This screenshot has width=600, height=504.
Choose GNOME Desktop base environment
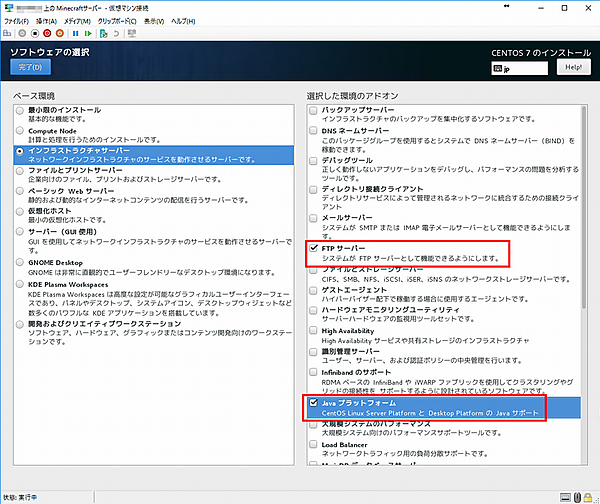21,263
